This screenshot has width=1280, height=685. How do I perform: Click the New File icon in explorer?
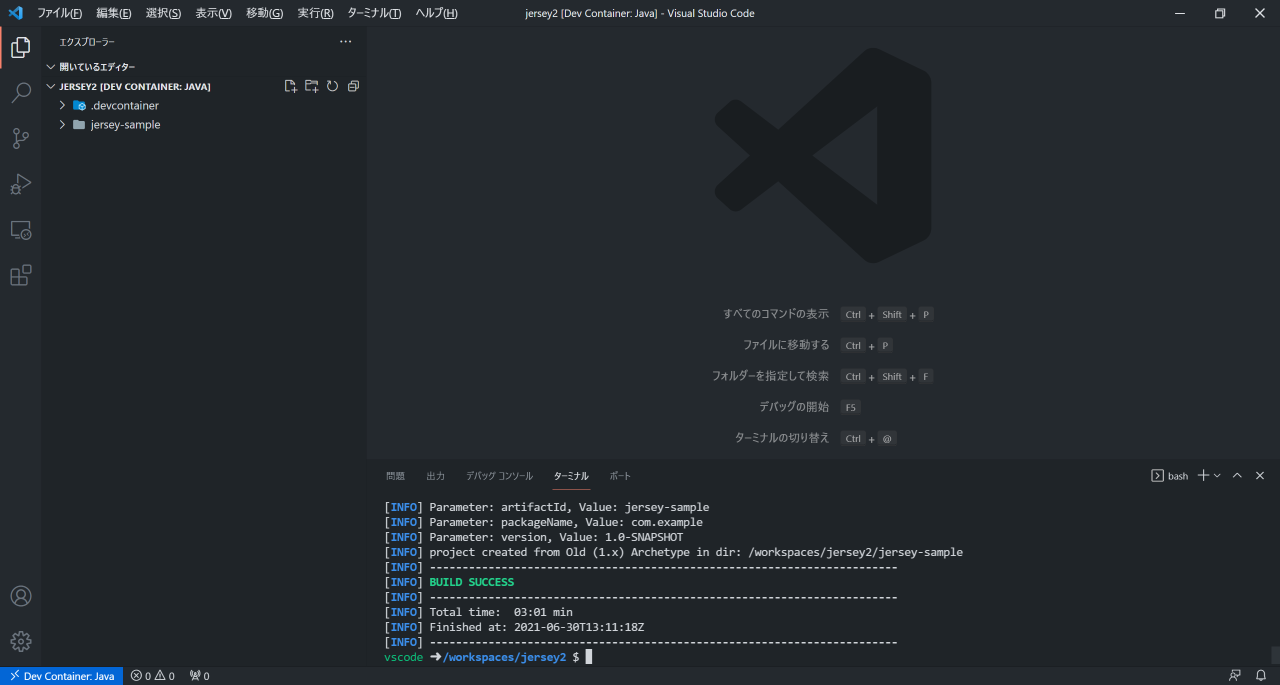[290, 86]
